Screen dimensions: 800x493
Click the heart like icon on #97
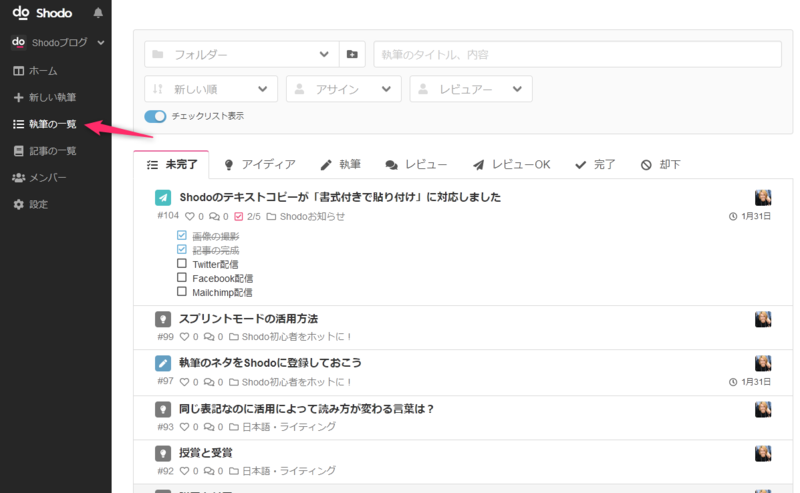click(x=185, y=382)
